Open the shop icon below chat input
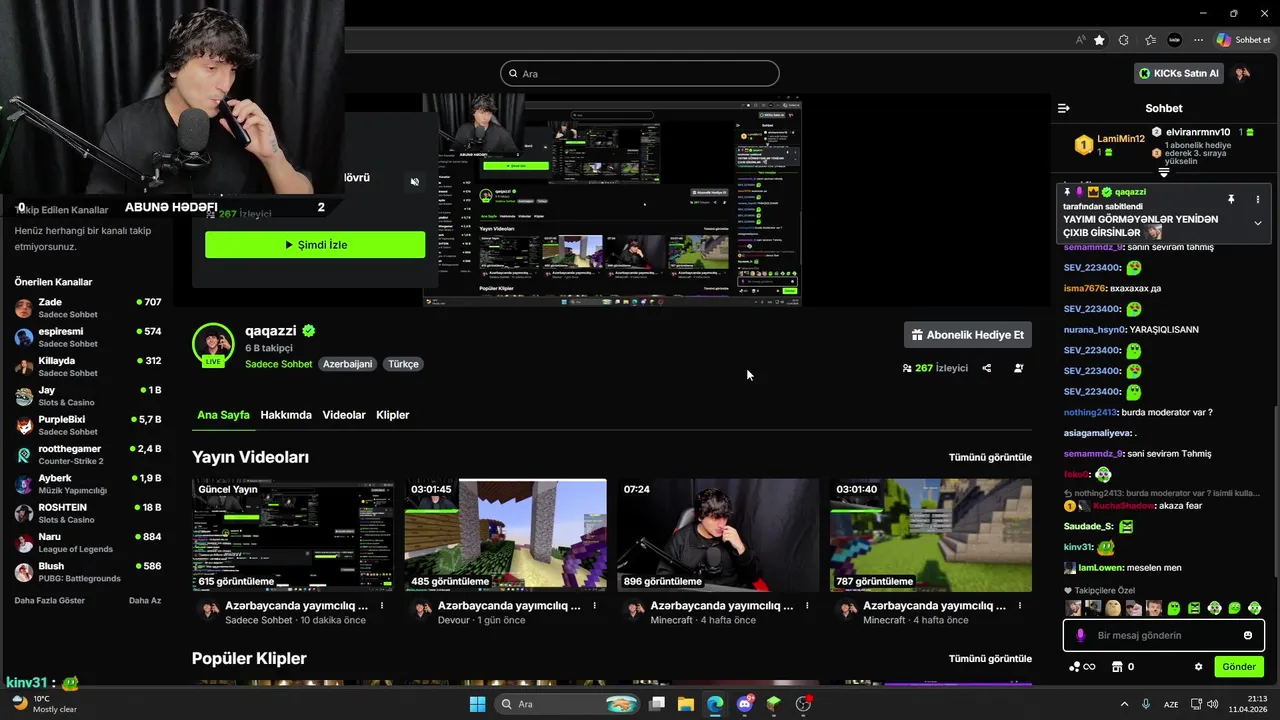The height and width of the screenshot is (720, 1280). 1117,667
